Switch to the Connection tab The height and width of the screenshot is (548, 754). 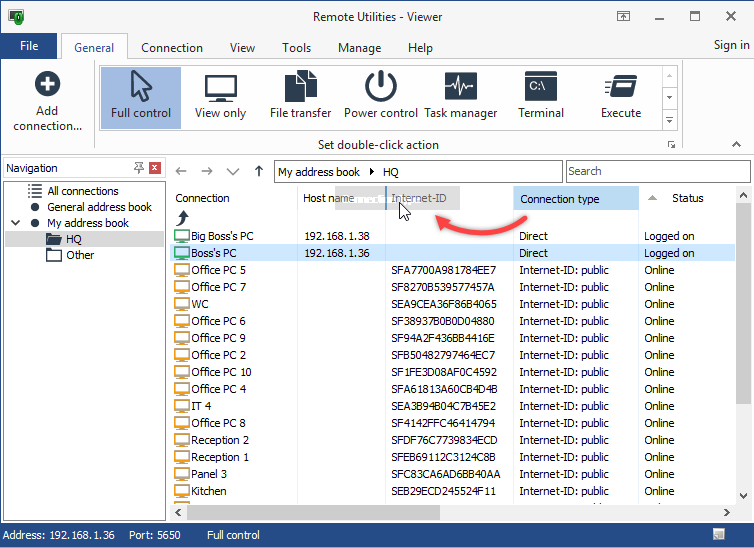click(172, 48)
